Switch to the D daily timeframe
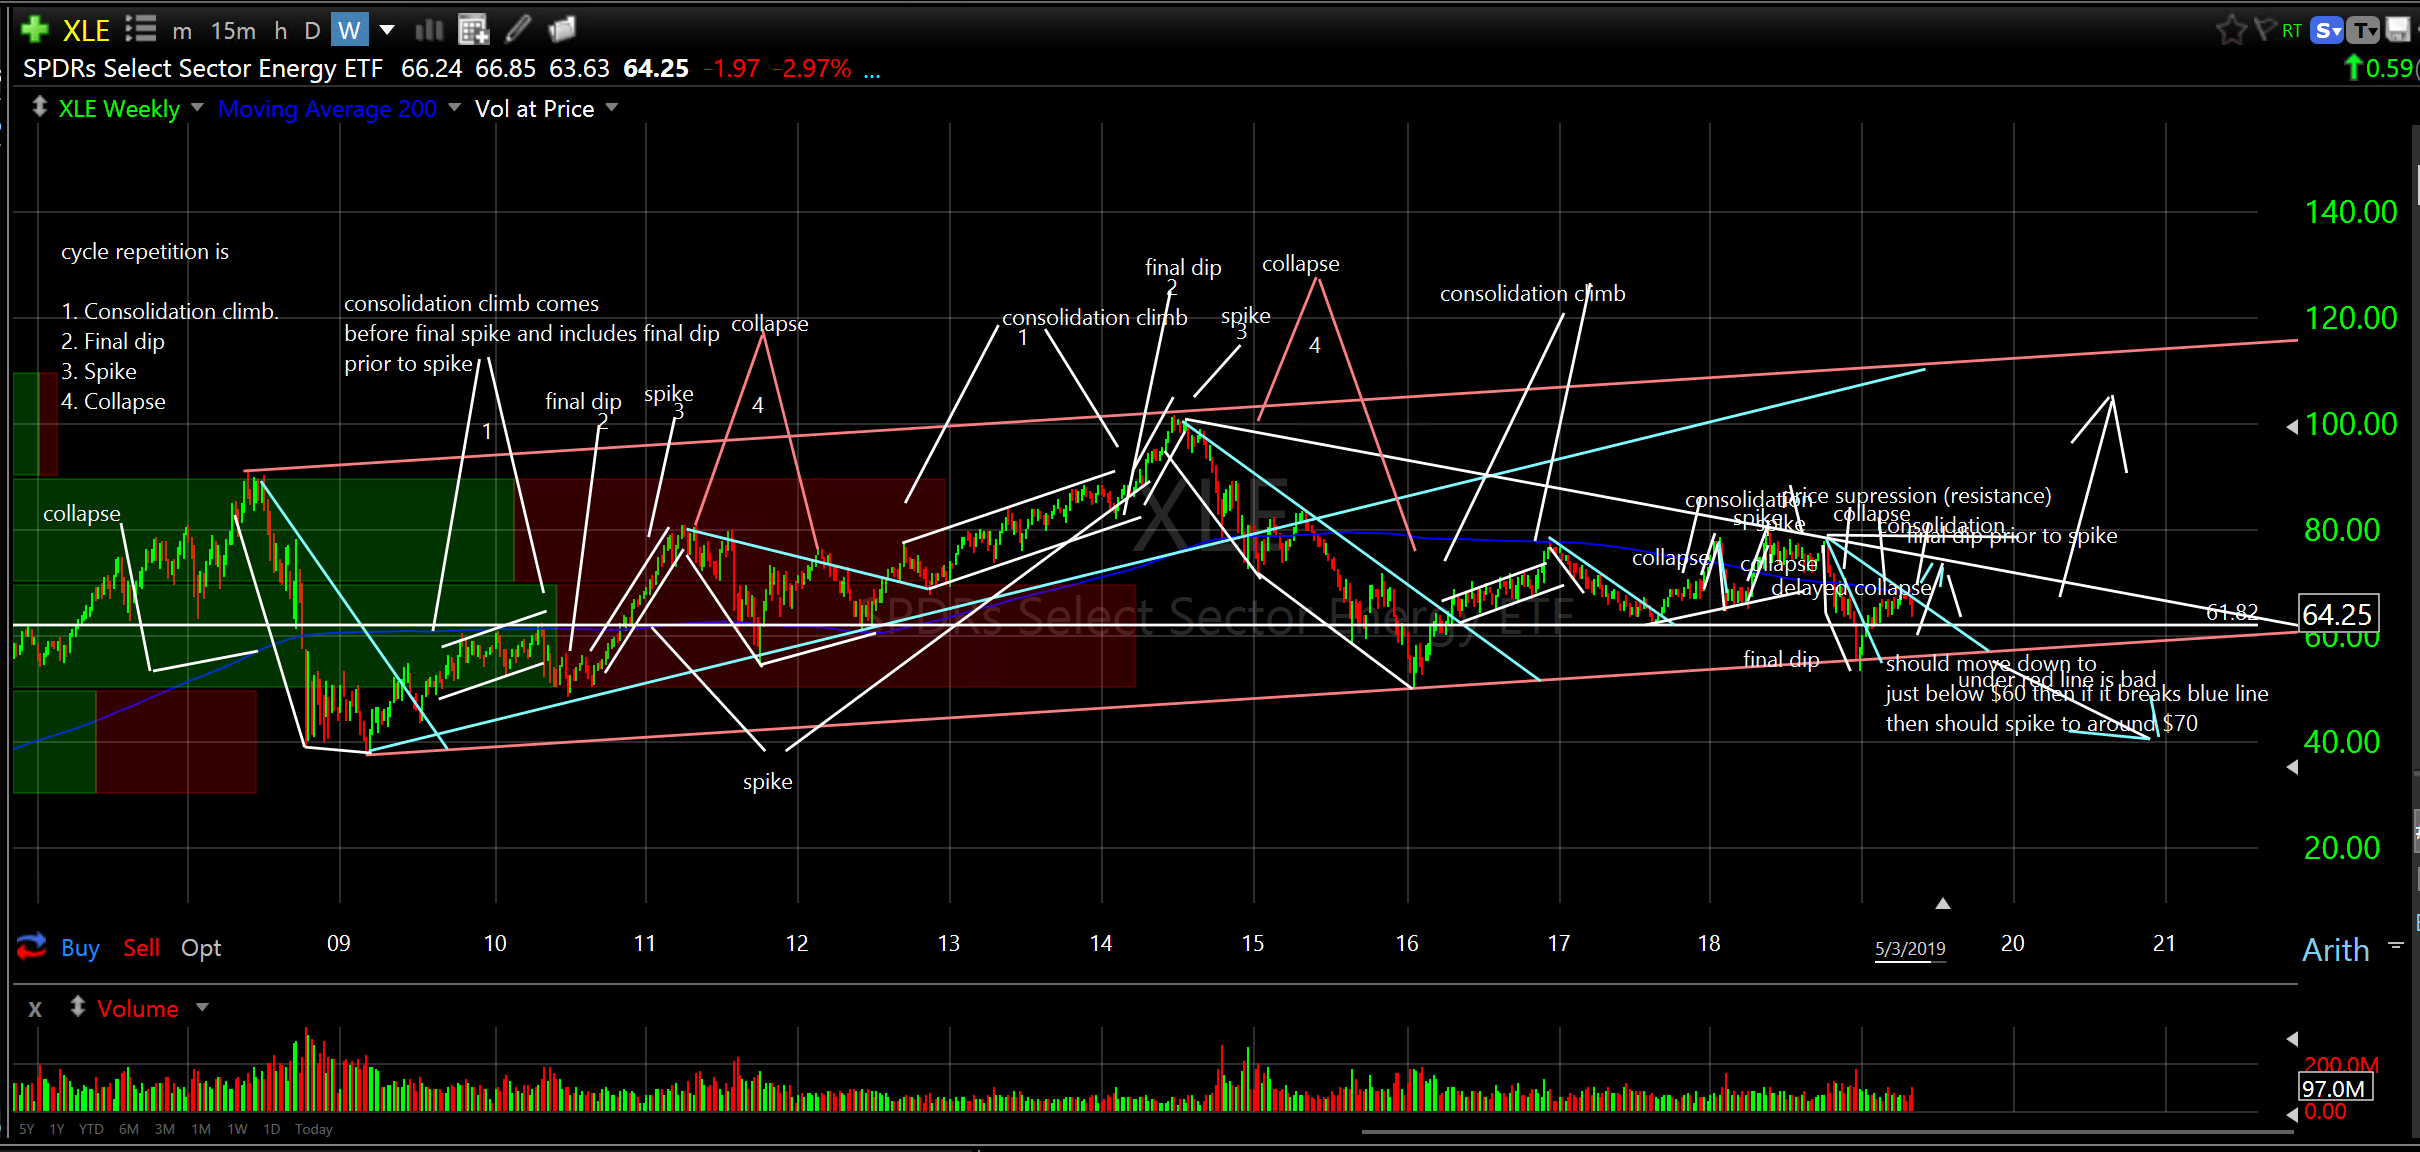 [x=312, y=31]
